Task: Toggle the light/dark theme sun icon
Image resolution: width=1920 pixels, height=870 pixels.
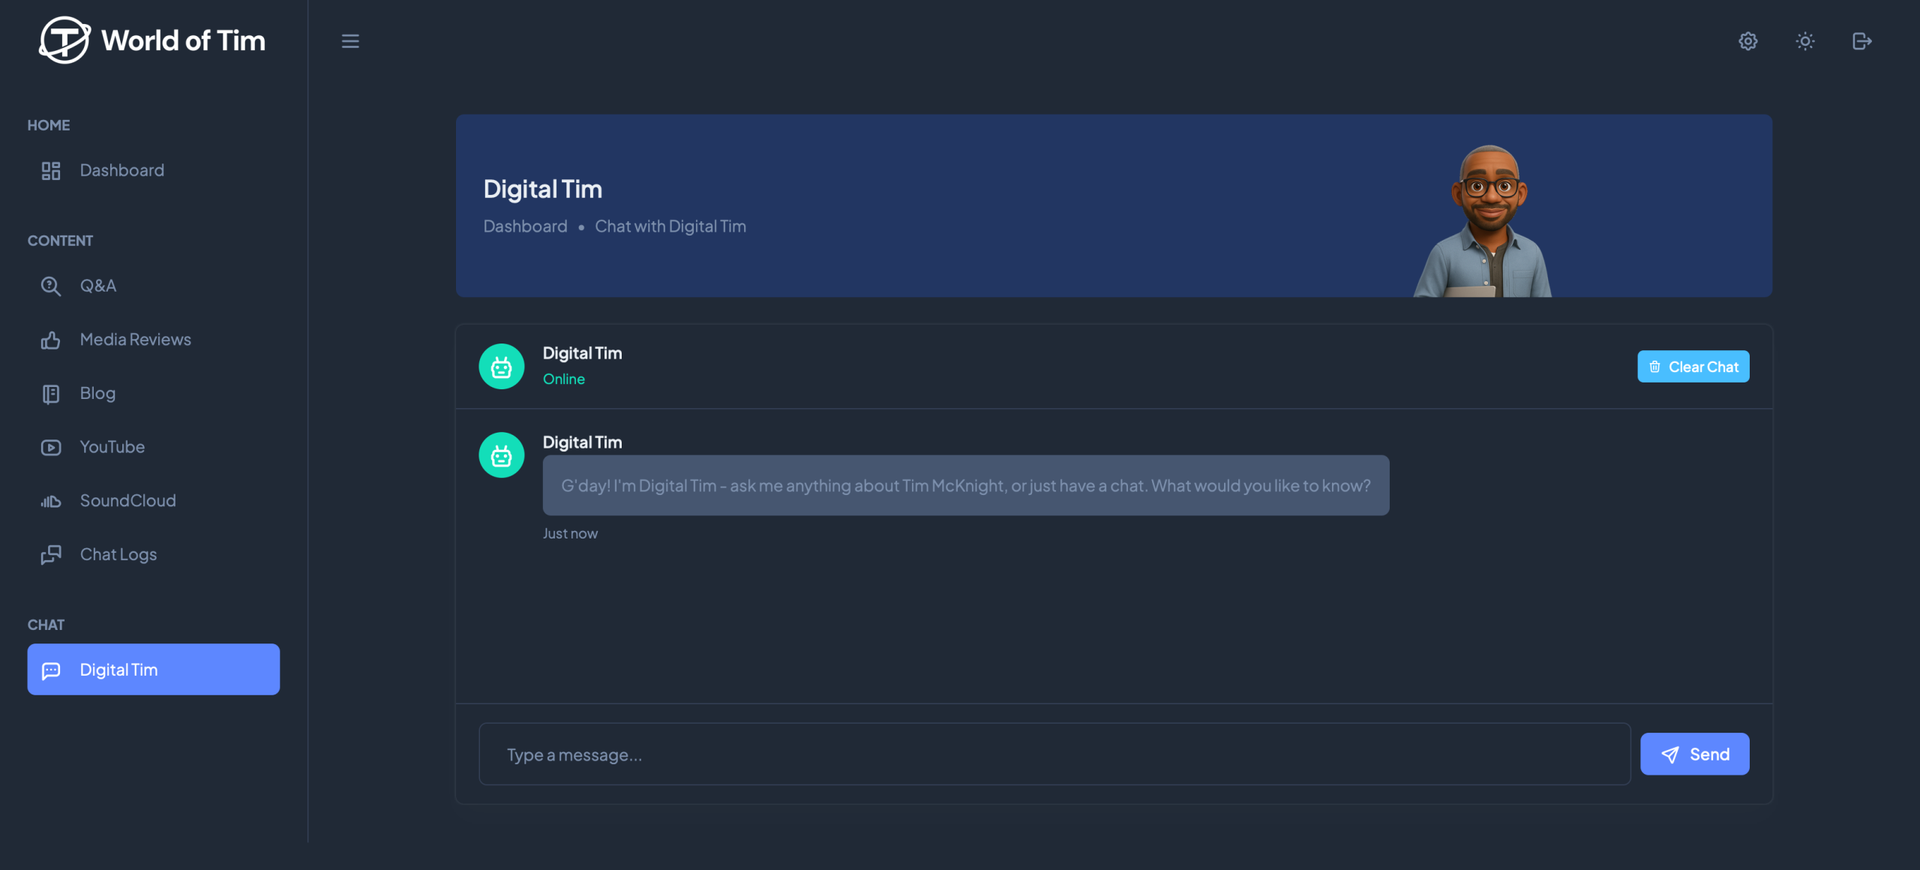Action: click(1805, 41)
